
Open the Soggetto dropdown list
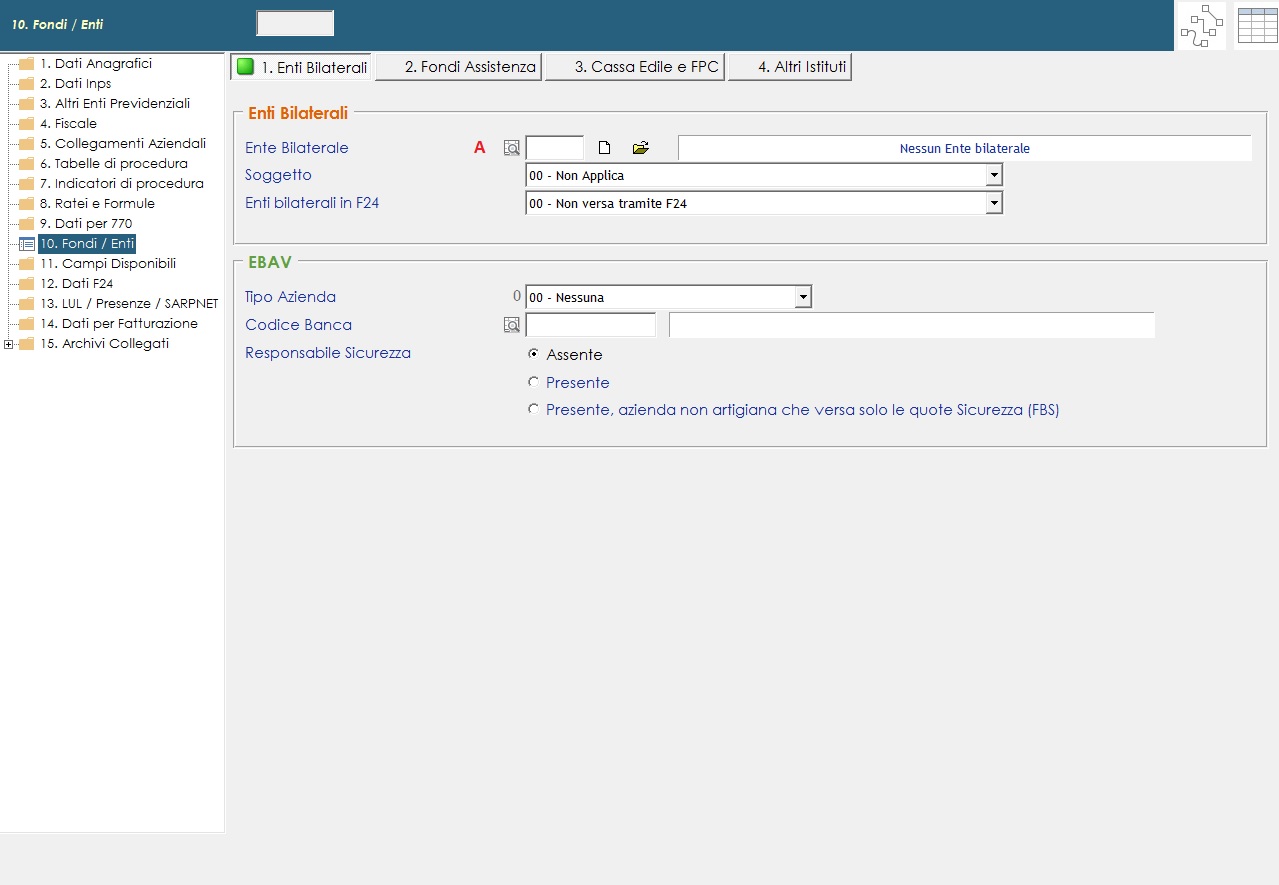(x=993, y=176)
